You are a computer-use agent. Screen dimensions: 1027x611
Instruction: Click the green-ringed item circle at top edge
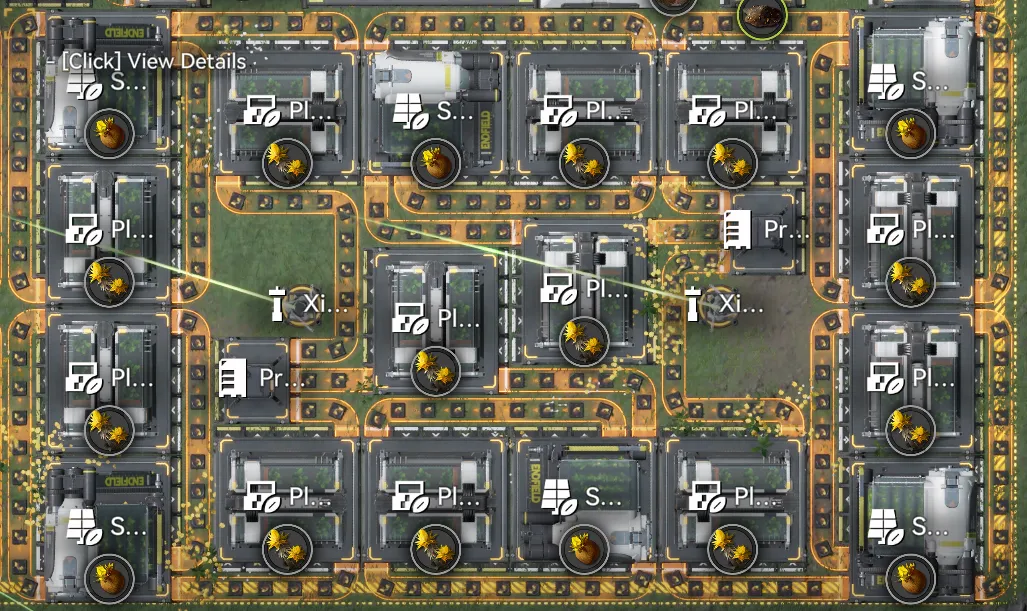click(761, 12)
